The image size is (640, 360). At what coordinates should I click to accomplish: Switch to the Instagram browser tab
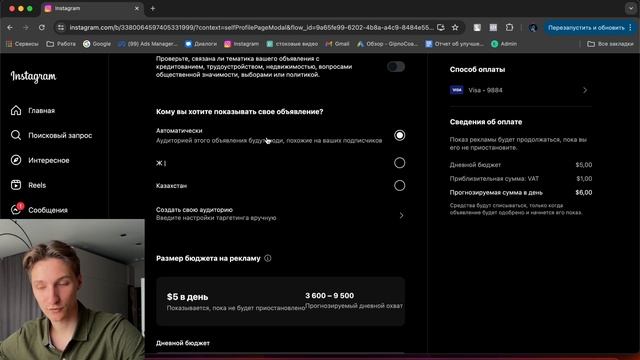tap(91, 8)
